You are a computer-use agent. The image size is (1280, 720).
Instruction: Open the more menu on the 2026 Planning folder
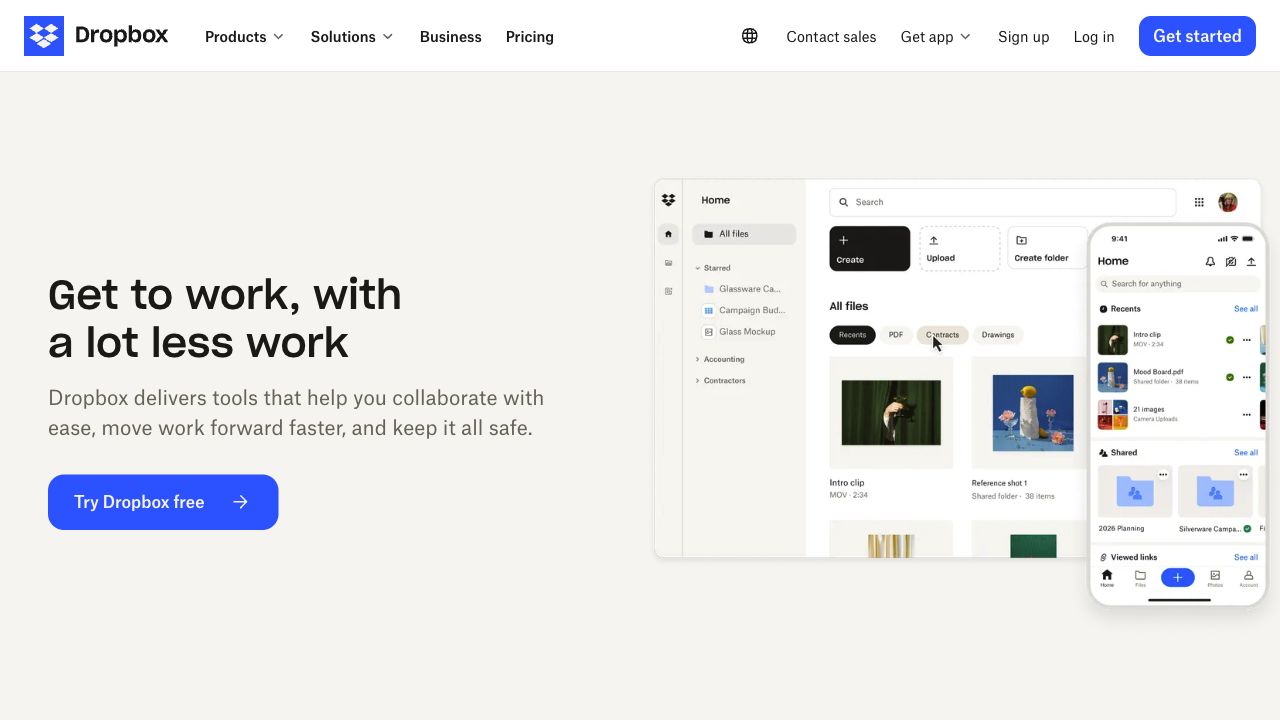(1163, 474)
